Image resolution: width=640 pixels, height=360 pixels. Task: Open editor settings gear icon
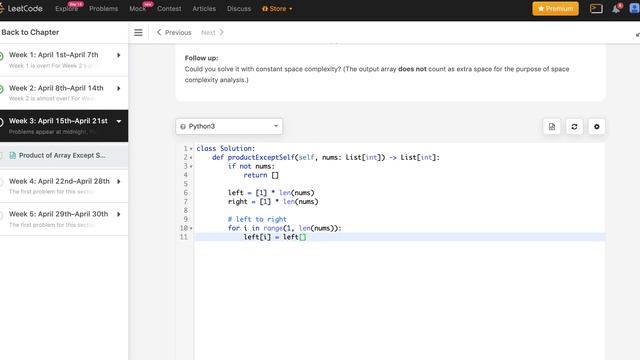[597, 127]
